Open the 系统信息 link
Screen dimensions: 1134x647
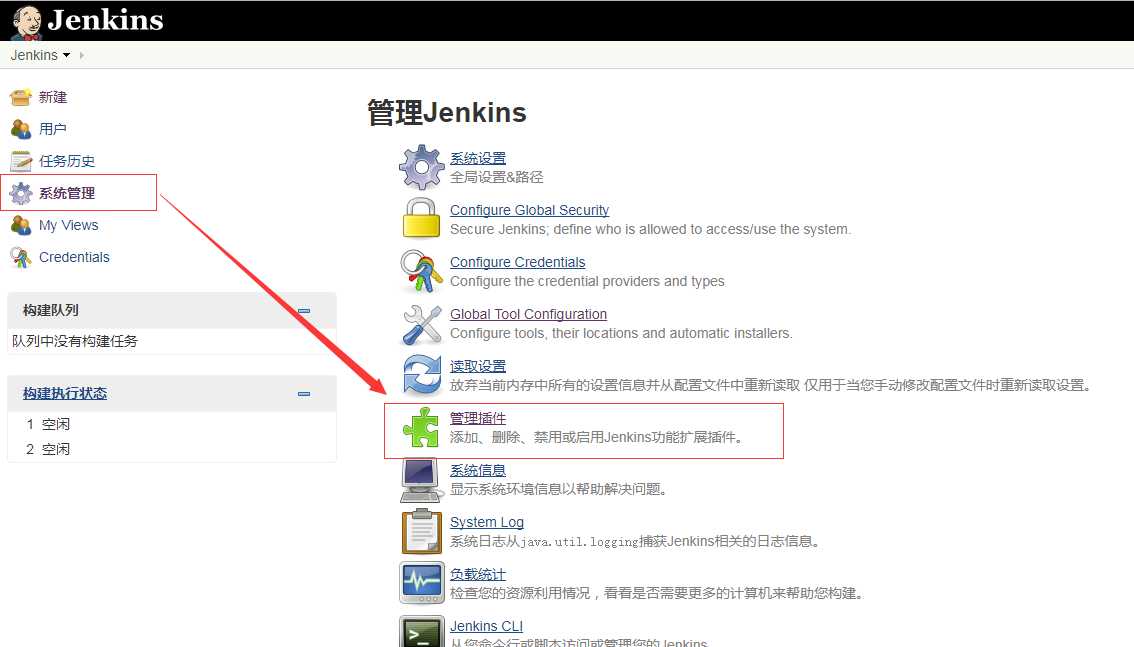click(478, 470)
